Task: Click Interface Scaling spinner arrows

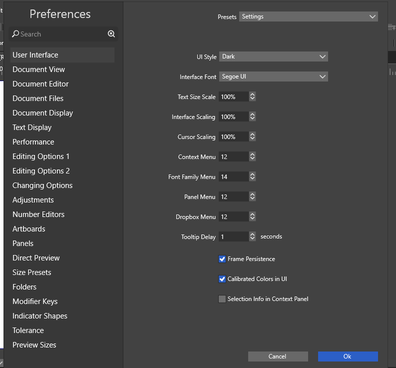Action: click(252, 116)
